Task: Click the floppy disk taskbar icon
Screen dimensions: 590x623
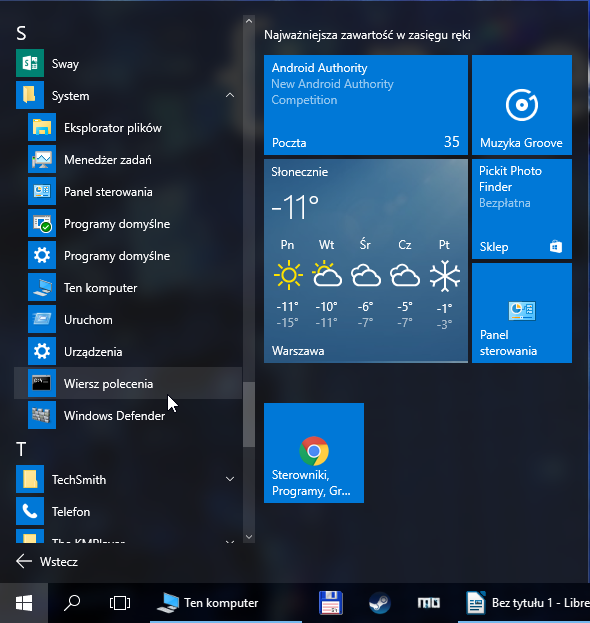Action: pyautogui.click(x=331, y=603)
